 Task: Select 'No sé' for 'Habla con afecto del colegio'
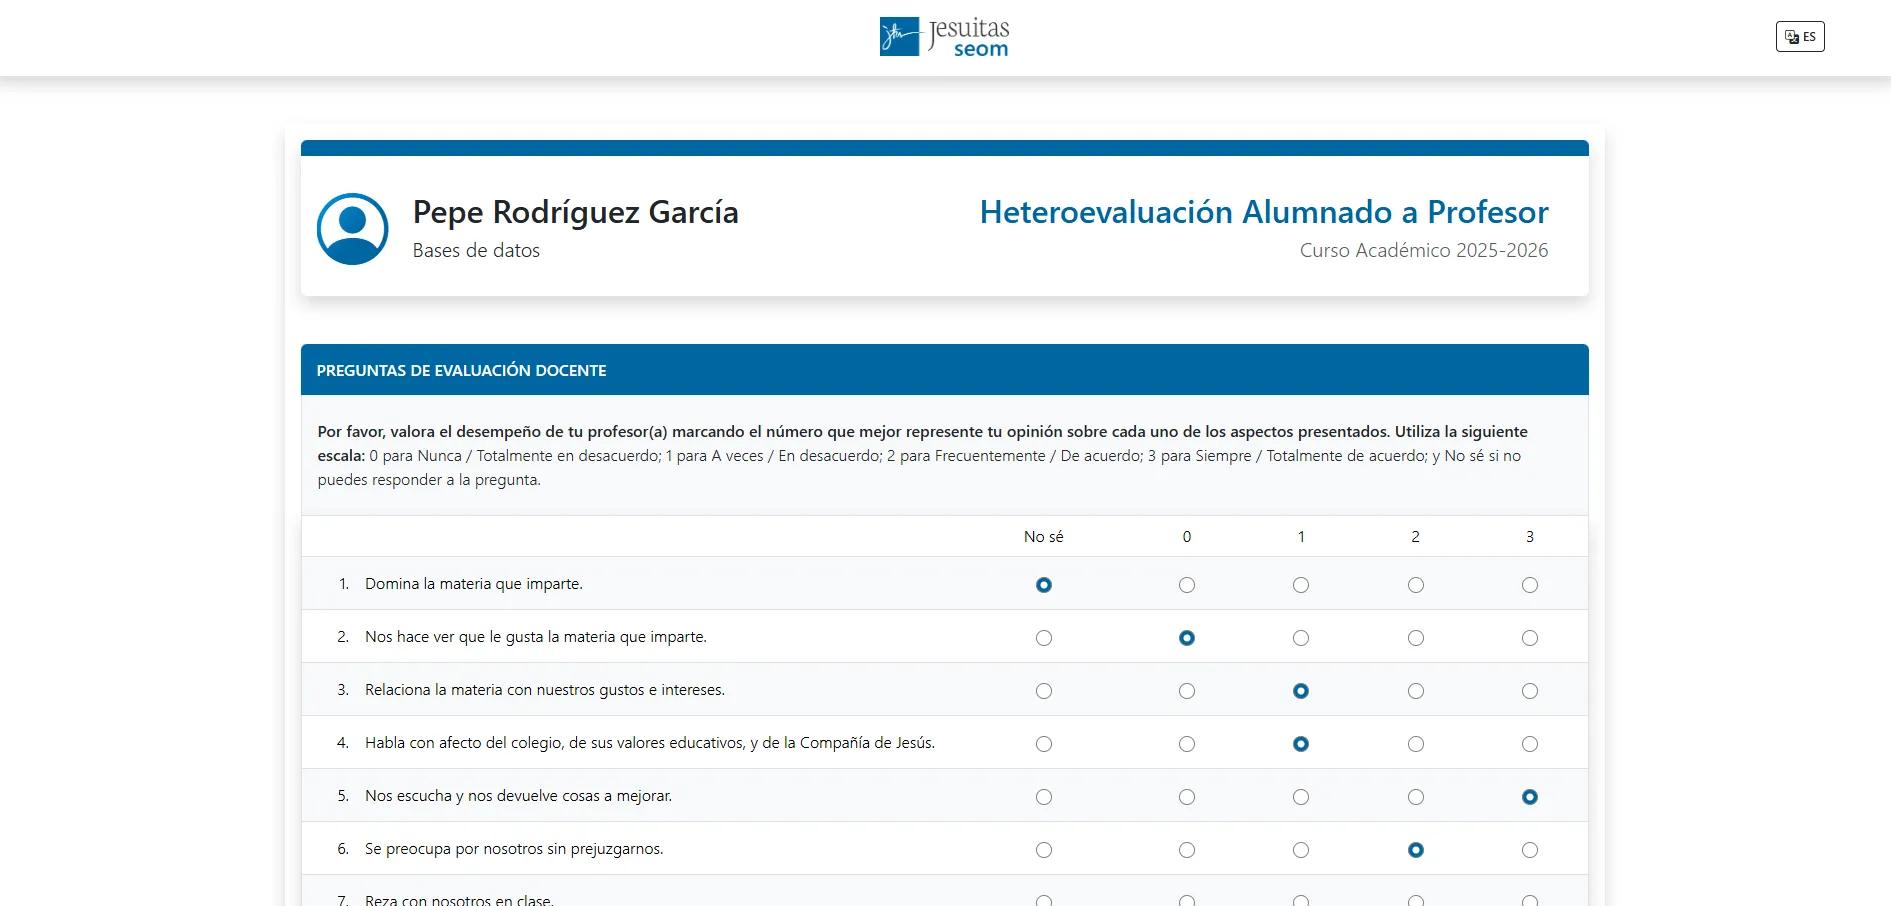(1044, 744)
